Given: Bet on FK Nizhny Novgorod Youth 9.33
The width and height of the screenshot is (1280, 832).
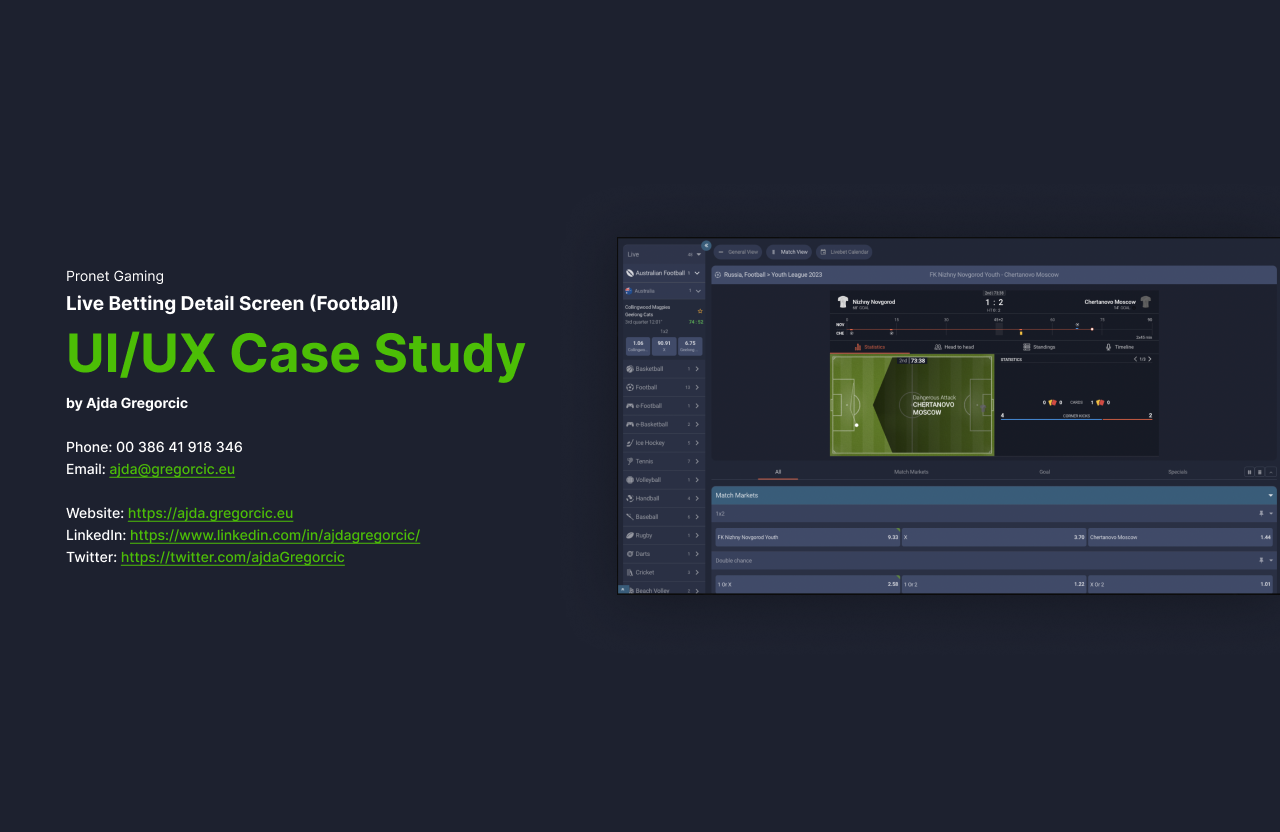Looking at the screenshot, I should (807, 537).
